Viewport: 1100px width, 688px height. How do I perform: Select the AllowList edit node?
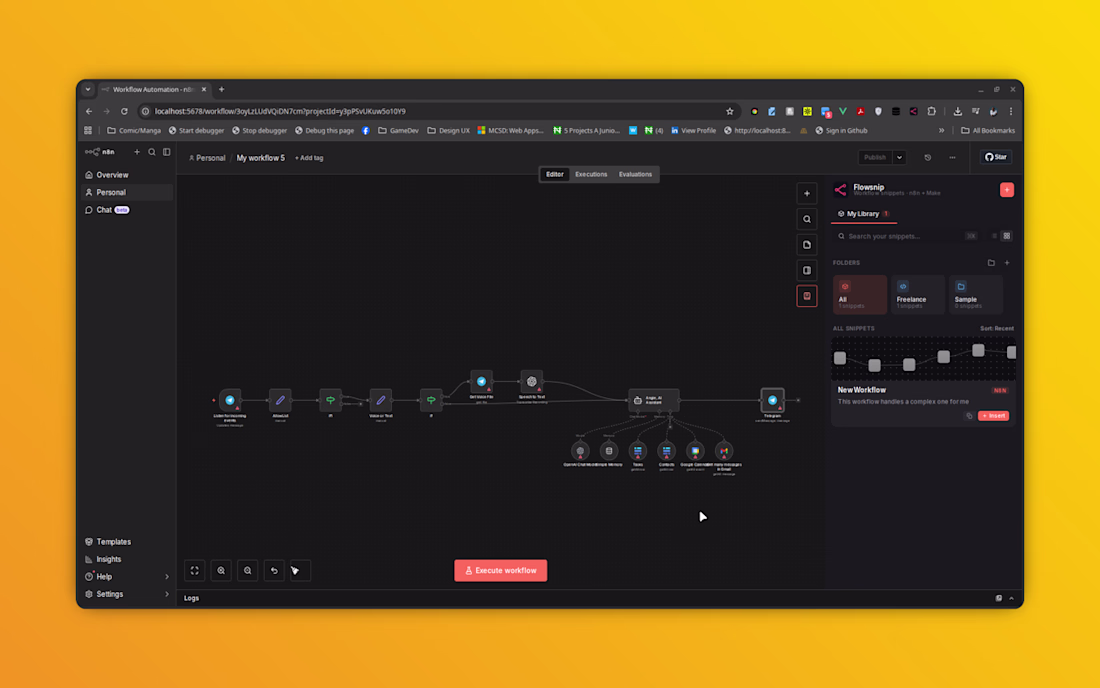[x=280, y=400]
